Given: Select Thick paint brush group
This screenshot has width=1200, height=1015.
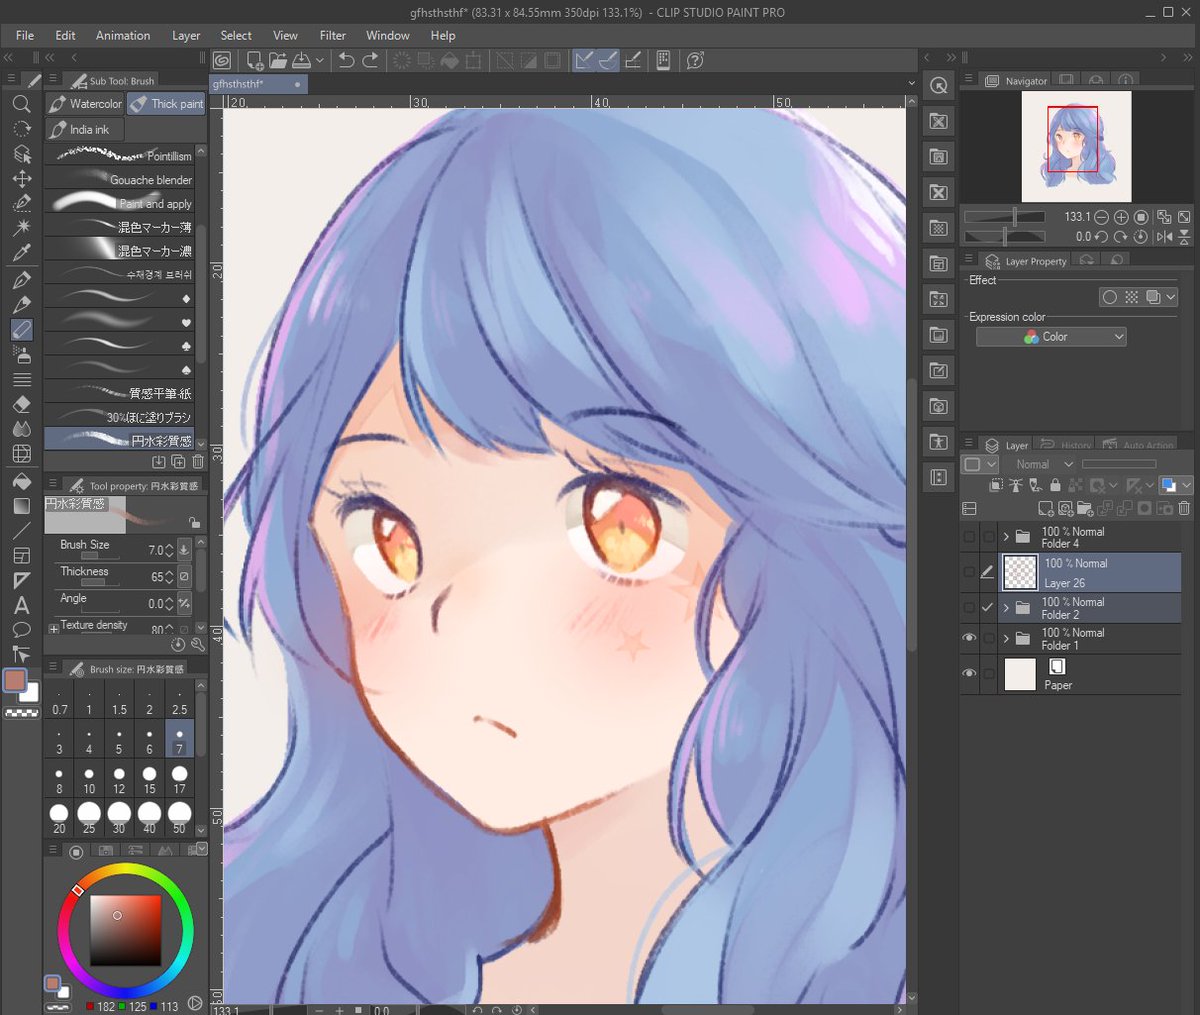Looking at the screenshot, I should click(x=166, y=104).
